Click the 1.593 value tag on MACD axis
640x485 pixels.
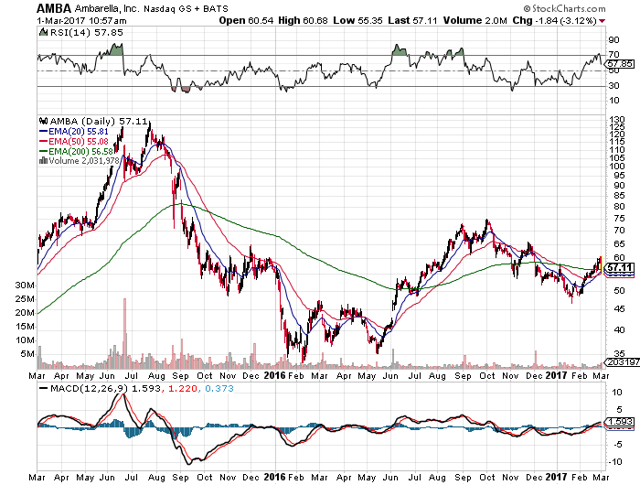tap(620, 421)
